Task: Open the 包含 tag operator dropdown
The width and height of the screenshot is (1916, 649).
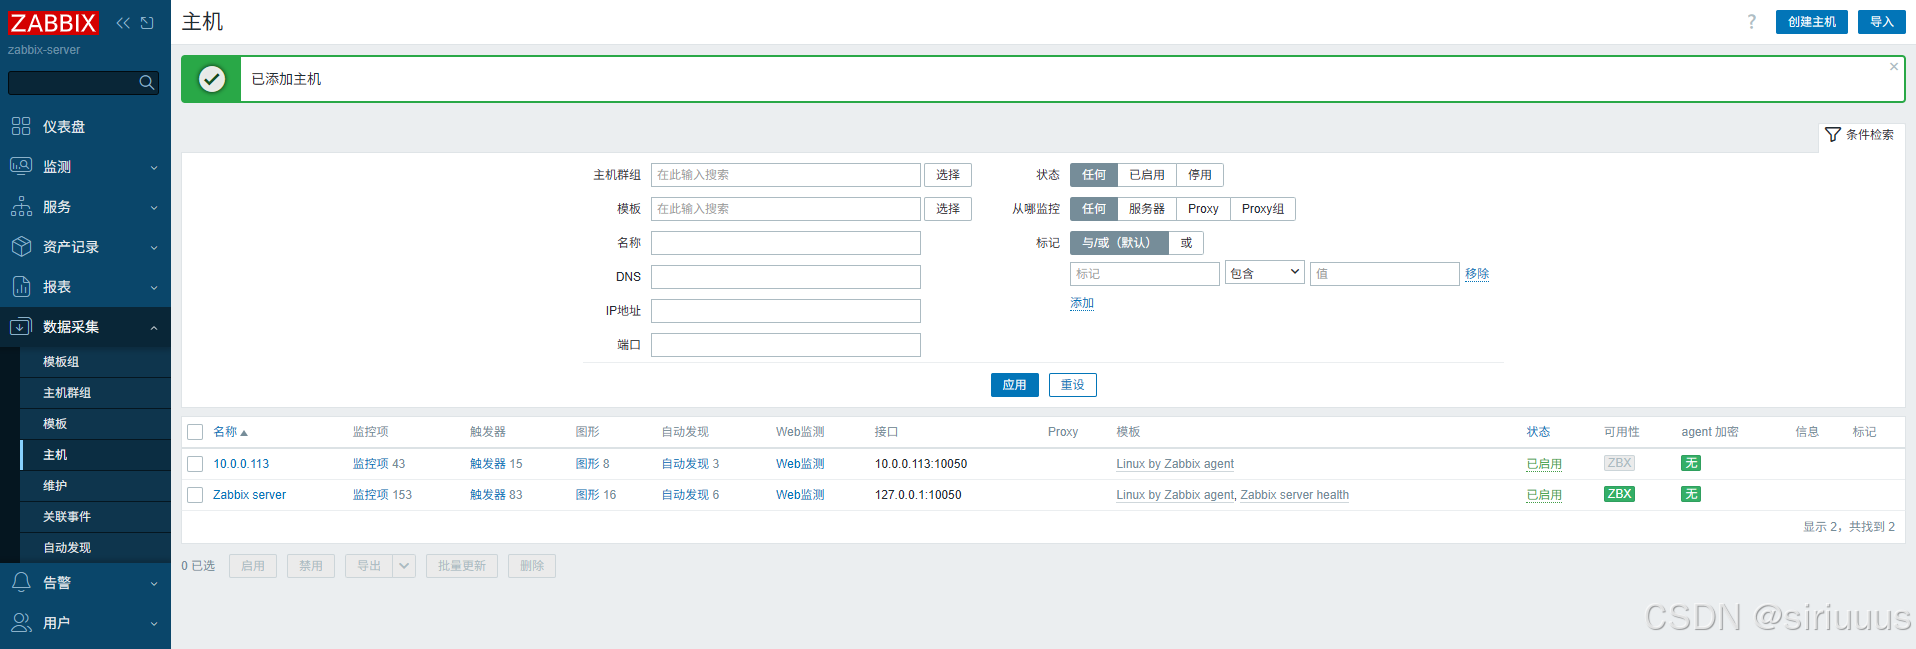Action: click(1265, 273)
